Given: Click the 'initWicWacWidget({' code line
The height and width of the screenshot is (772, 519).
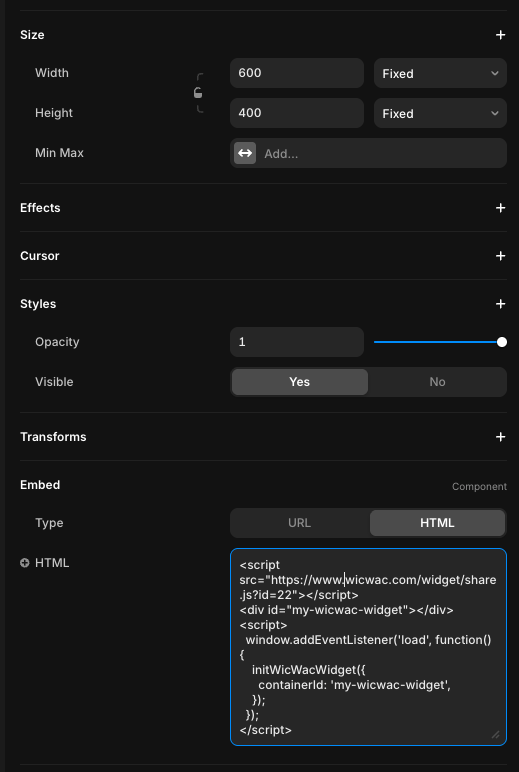Looking at the screenshot, I should [x=309, y=670].
